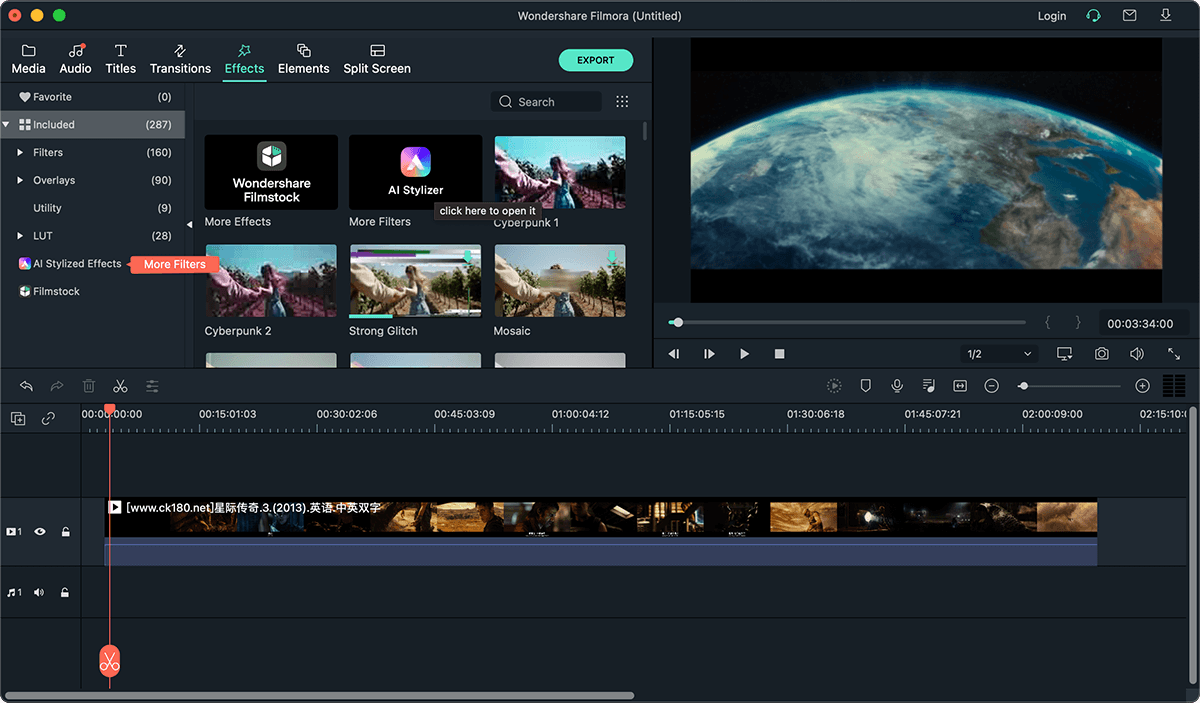Click the zoom-to-fit timeline icon

(x=960, y=386)
